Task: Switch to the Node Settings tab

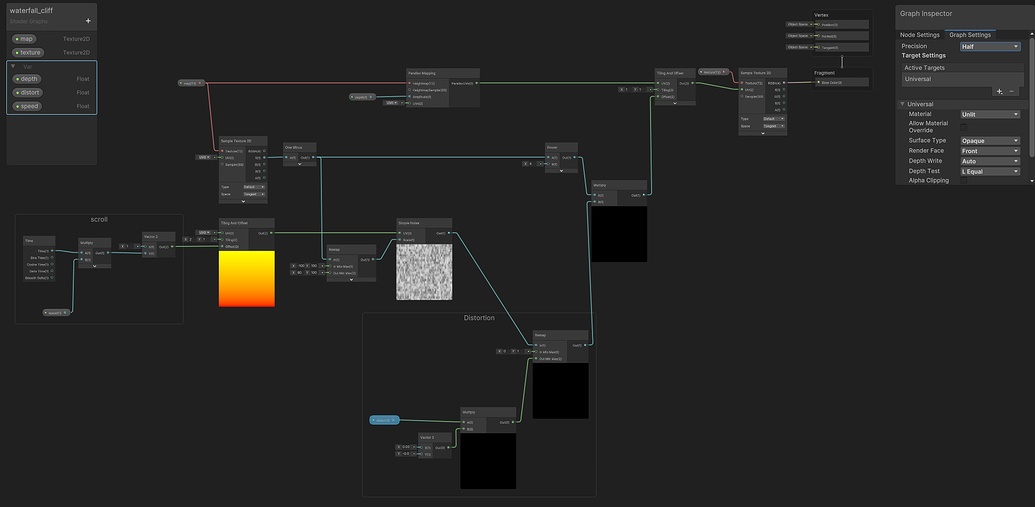Action: click(919, 35)
